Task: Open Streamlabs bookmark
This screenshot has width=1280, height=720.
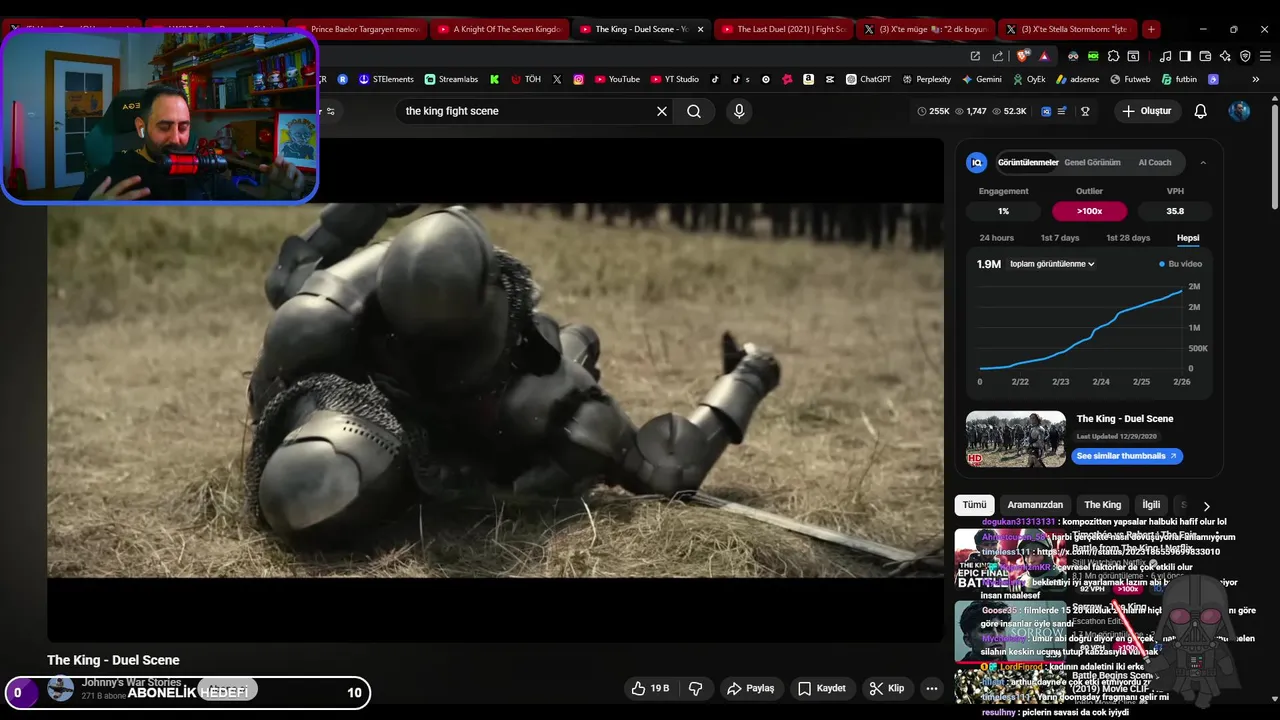Action: tap(451, 79)
